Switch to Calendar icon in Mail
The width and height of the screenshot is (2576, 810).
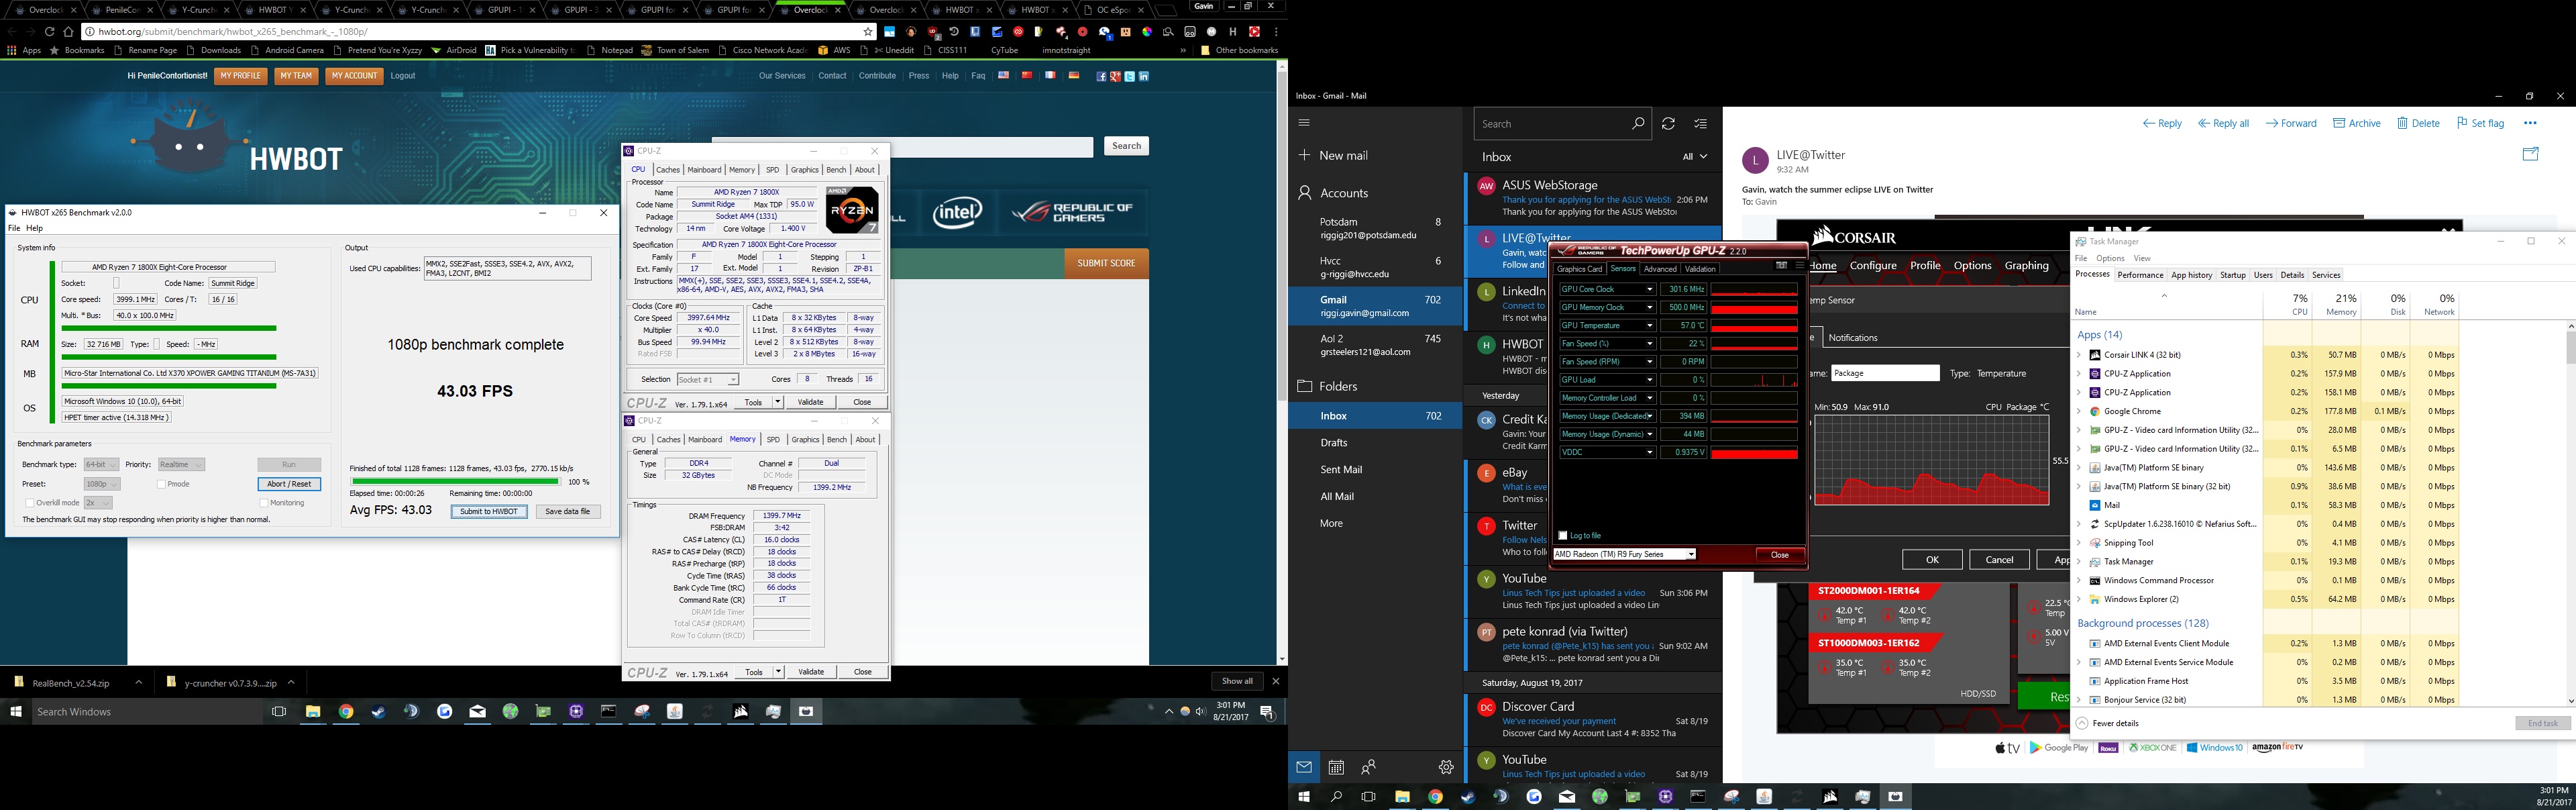(1336, 767)
